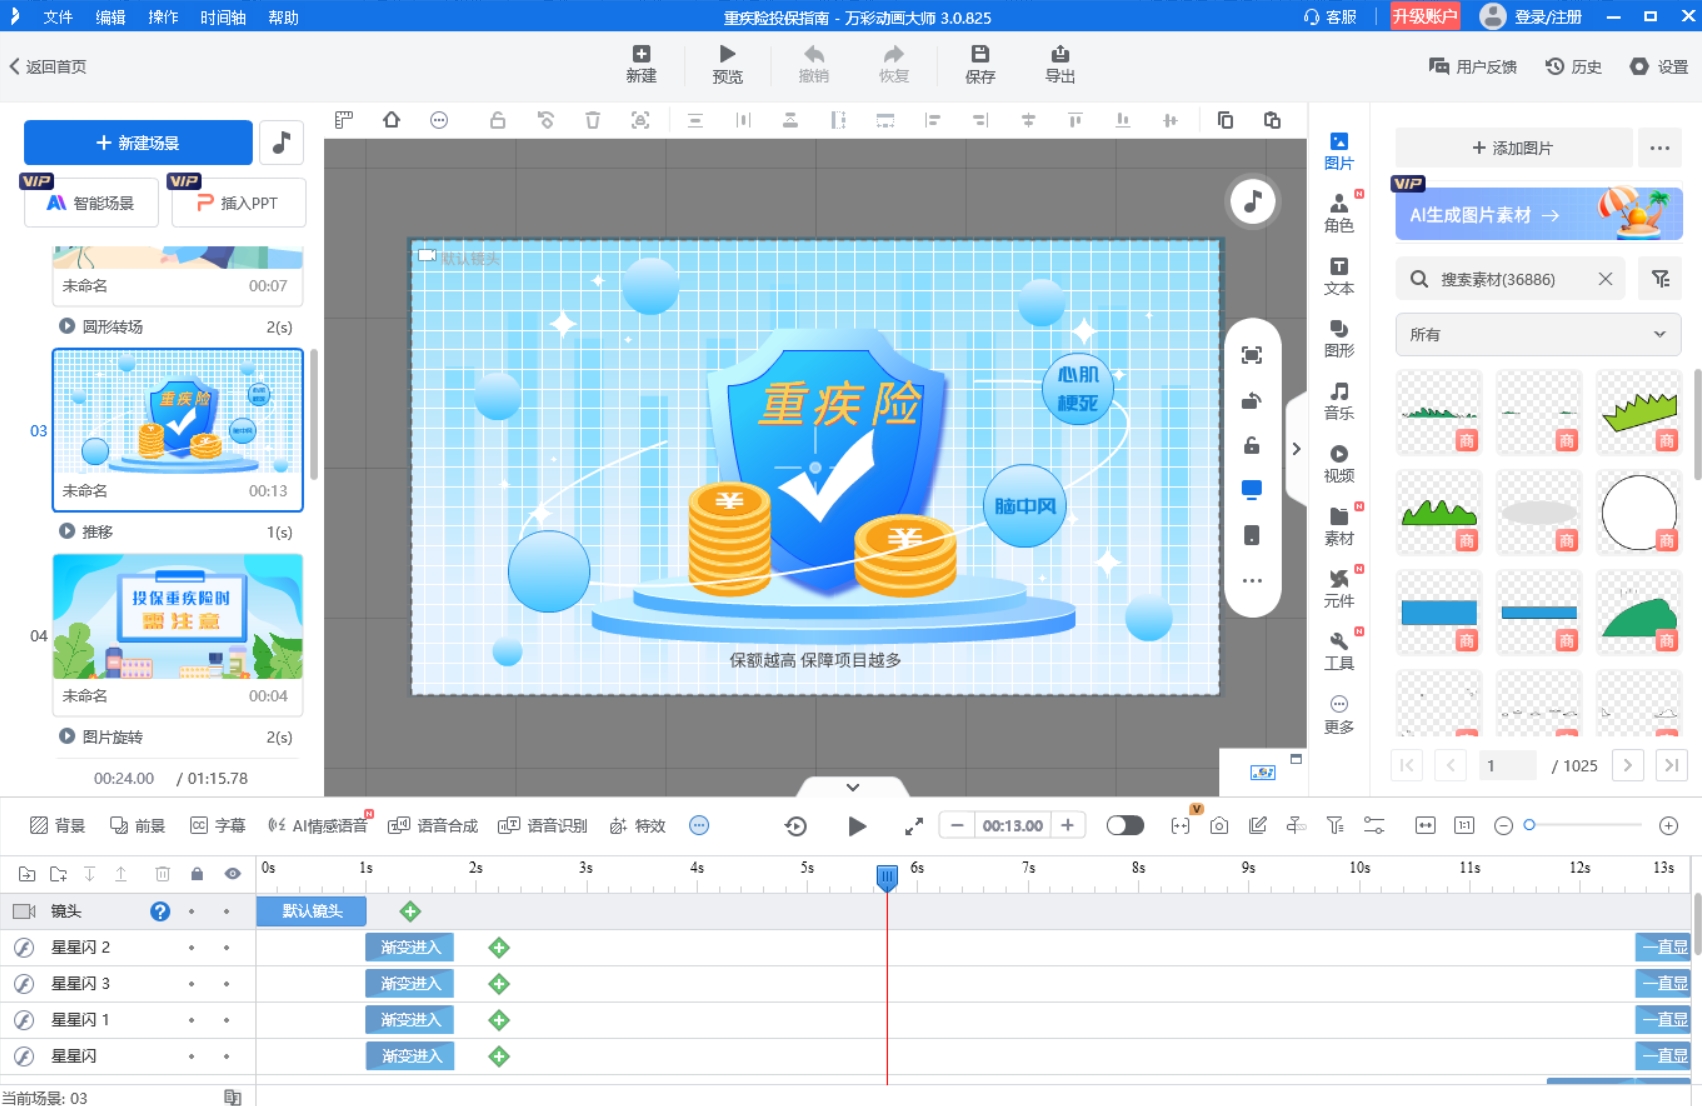This screenshot has width=1702, height=1106.
Task: Click the 导出 export icon
Action: pyautogui.click(x=1060, y=65)
